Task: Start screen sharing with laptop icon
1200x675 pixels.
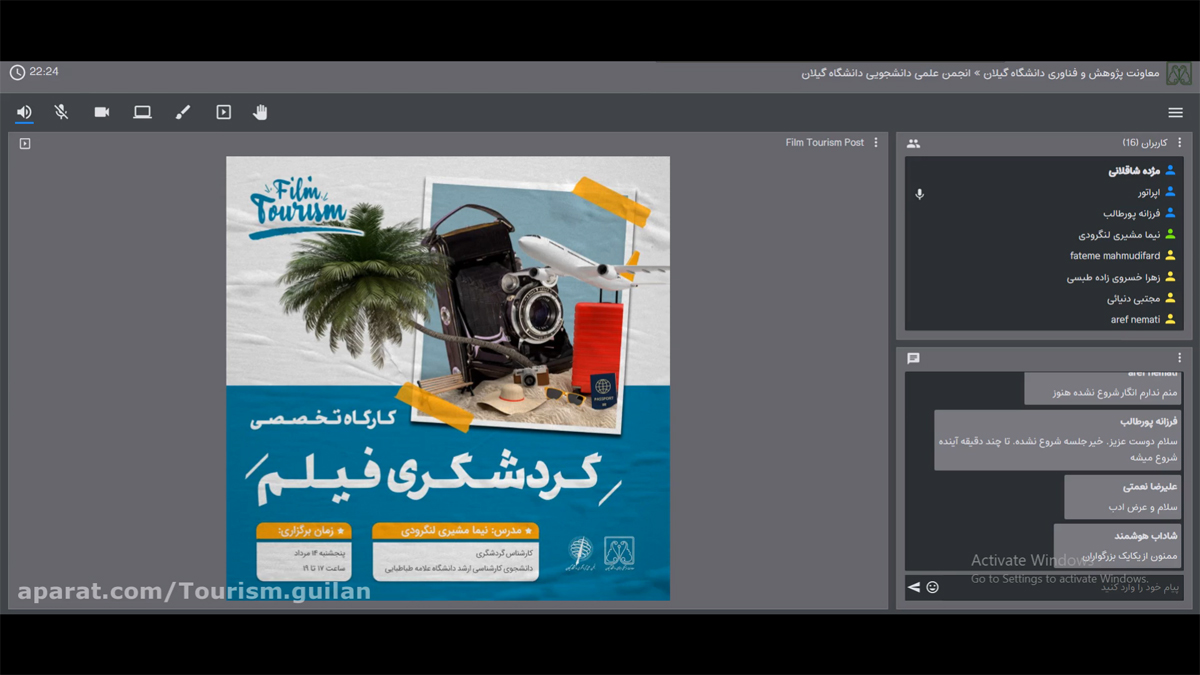Action: point(142,112)
